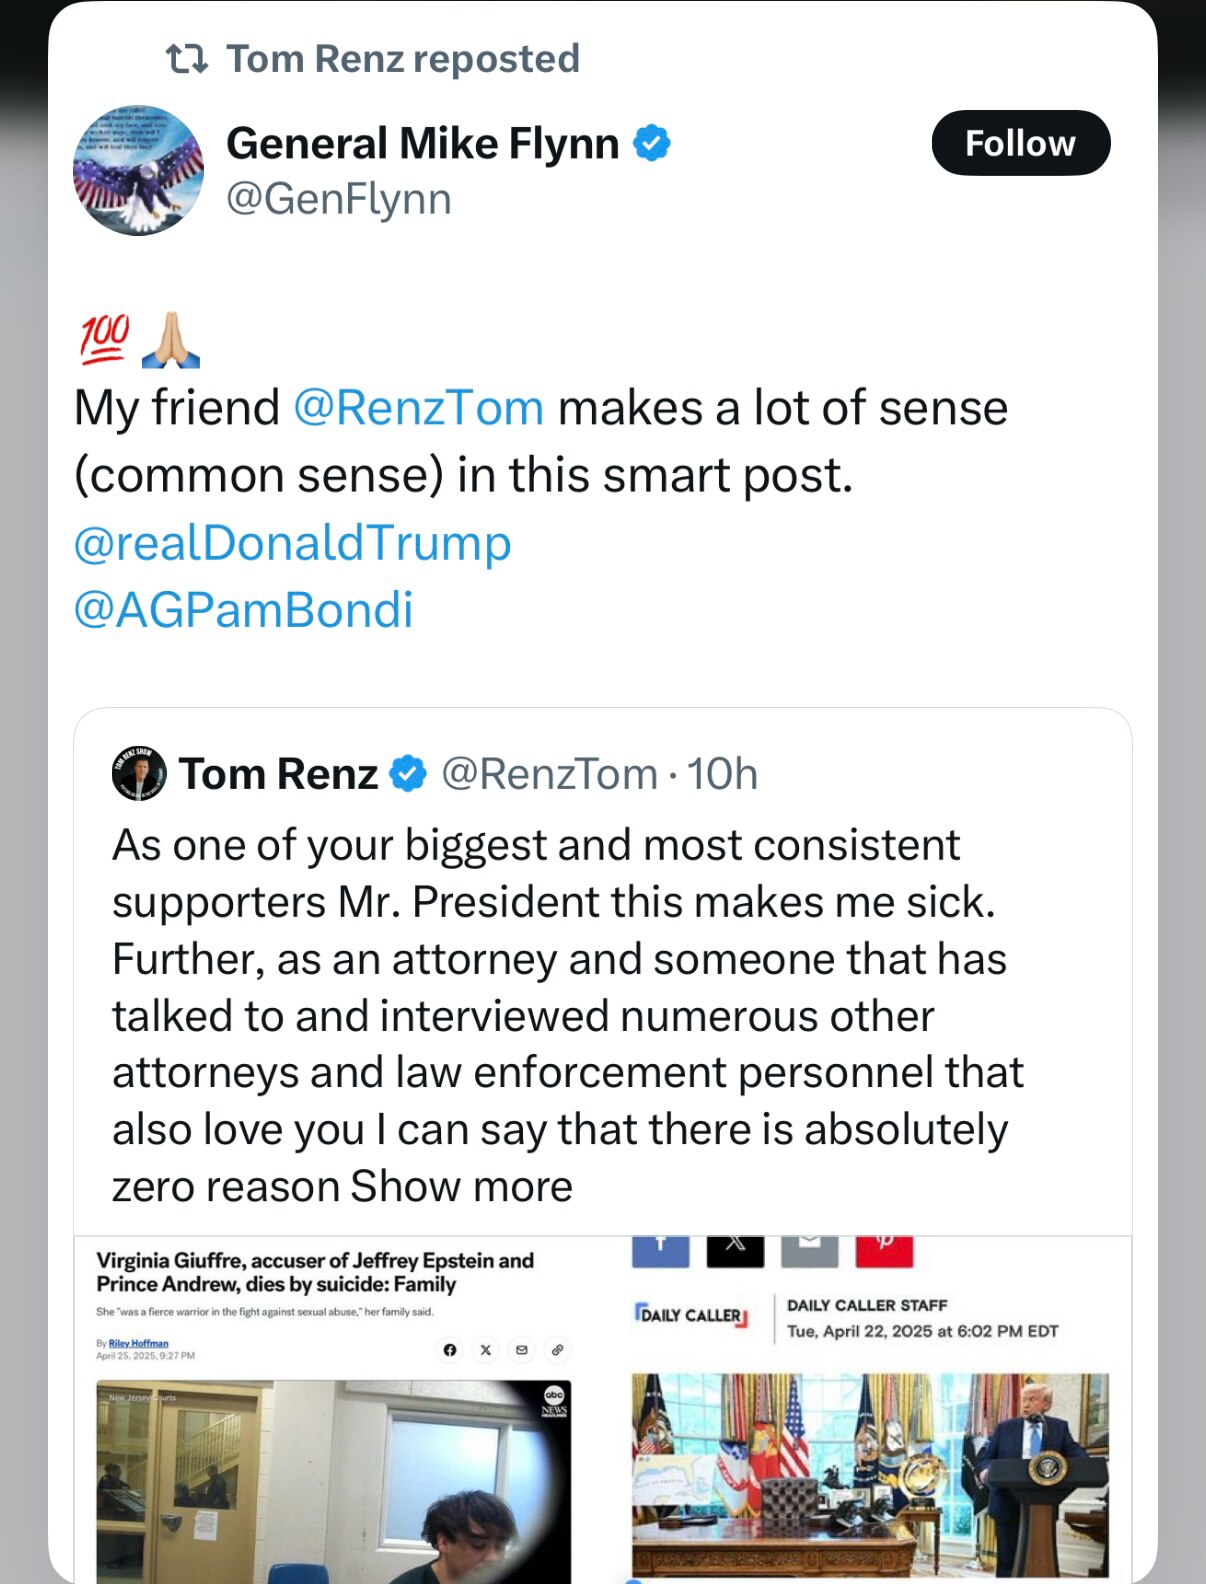Open the @AGPamBondi mention link
The width and height of the screenshot is (1206, 1584).
[243, 610]
